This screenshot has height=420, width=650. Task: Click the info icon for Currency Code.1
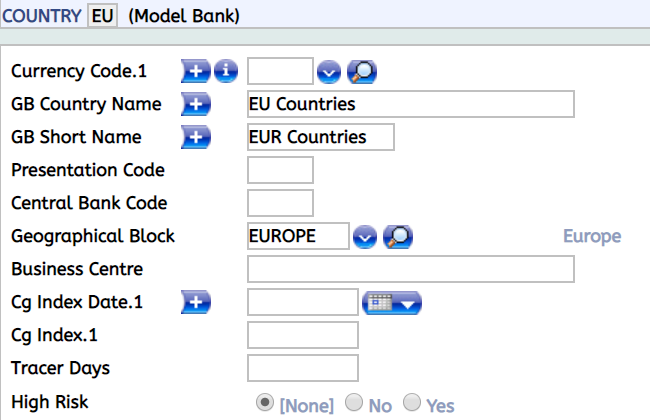pos(226,71)
